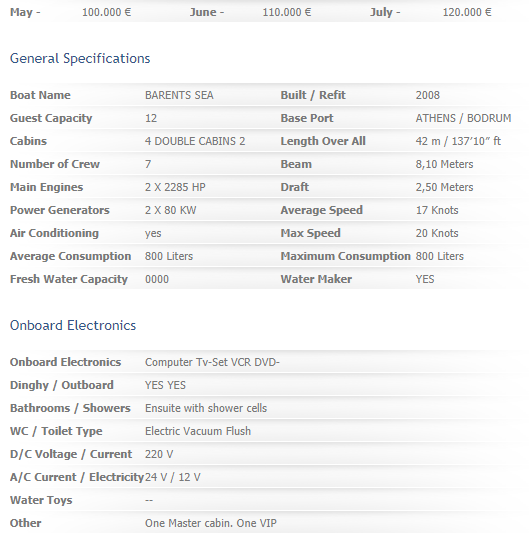
Task: Click the Max Speed label
Action: pos(310,233)
